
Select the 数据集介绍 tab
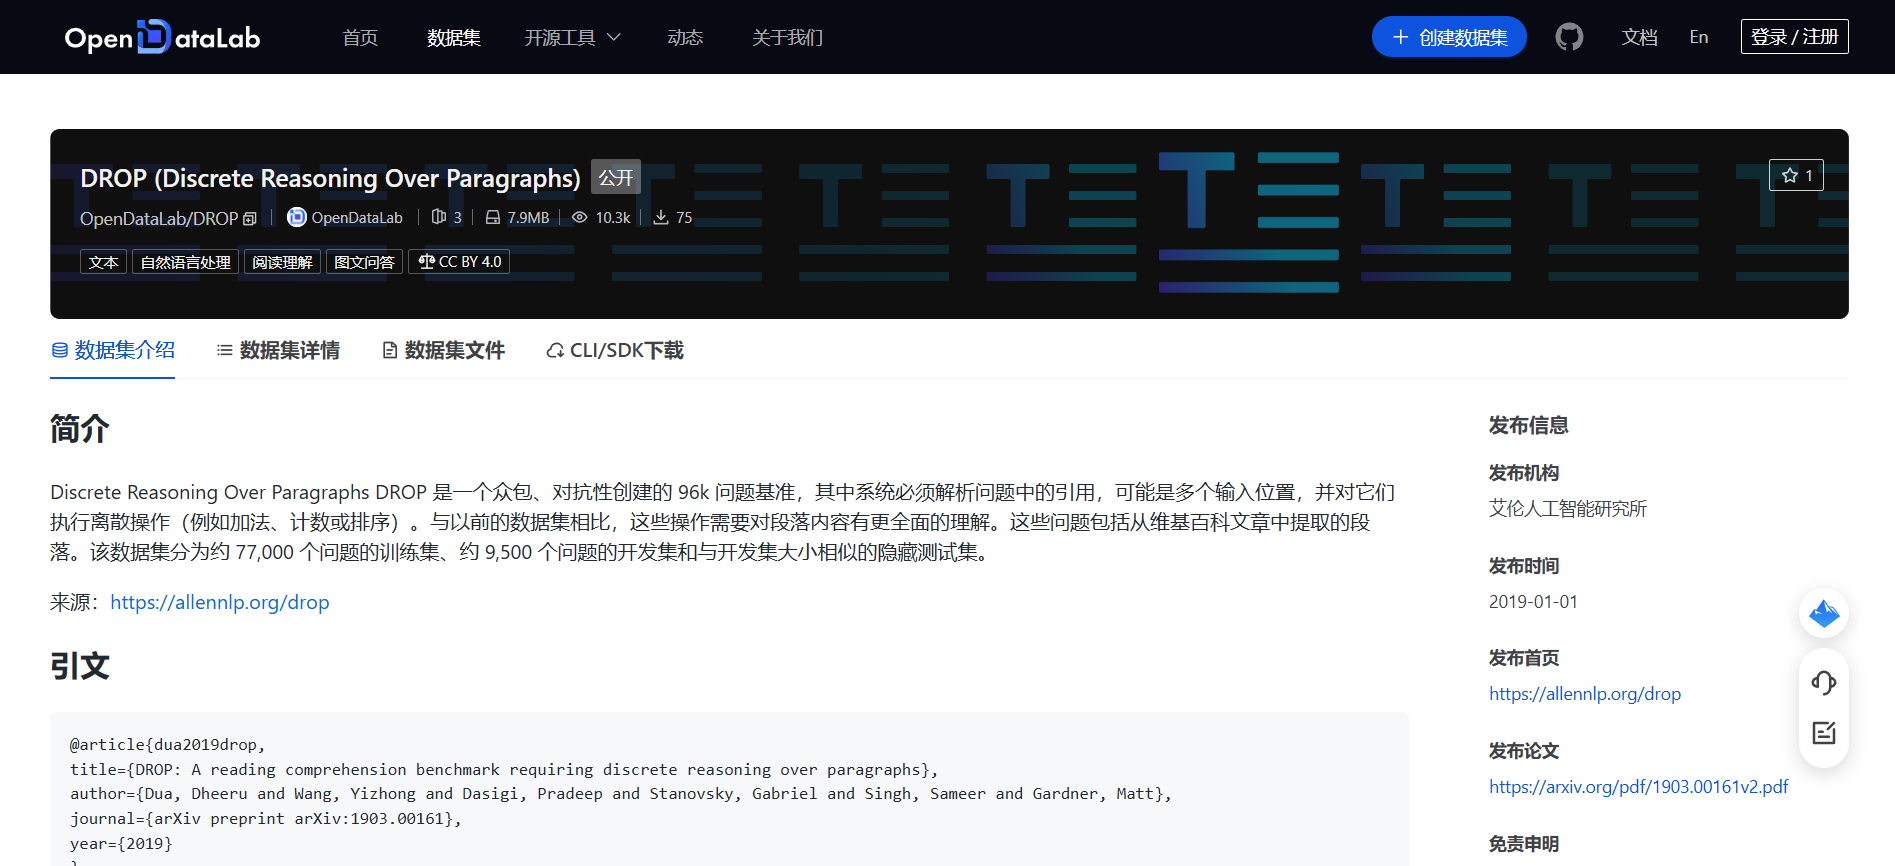113,350
